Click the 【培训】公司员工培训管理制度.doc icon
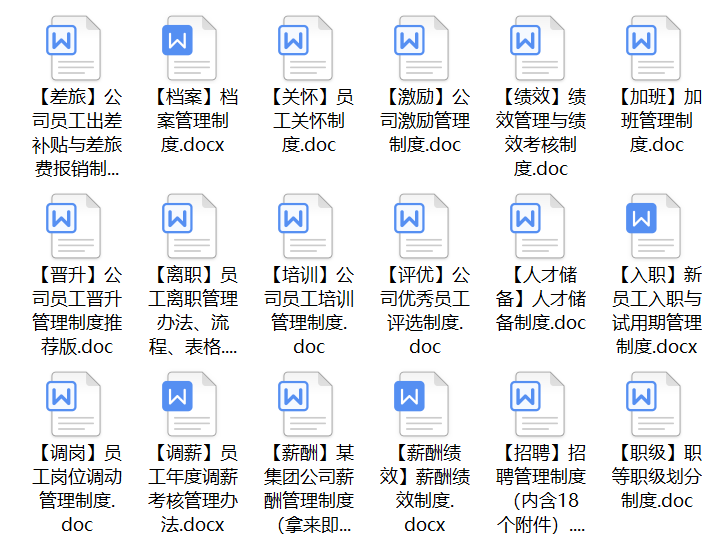The image size is (718, 558). 308,226
